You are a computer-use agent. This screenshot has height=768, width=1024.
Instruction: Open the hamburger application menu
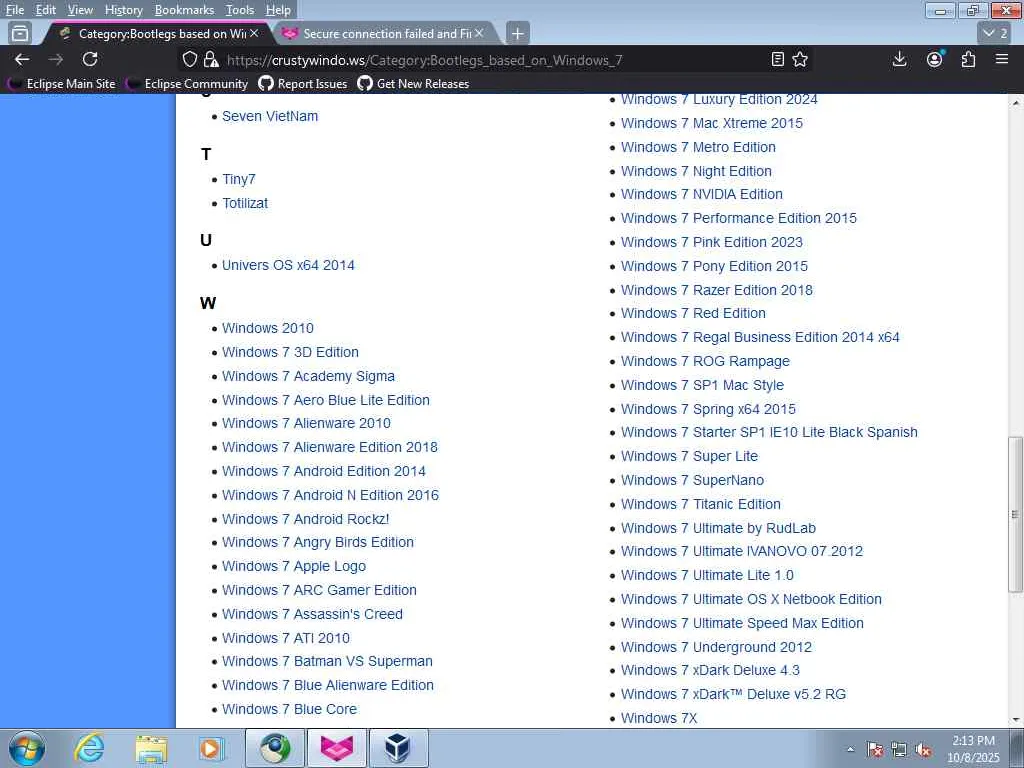click(x=1002, y=59)
